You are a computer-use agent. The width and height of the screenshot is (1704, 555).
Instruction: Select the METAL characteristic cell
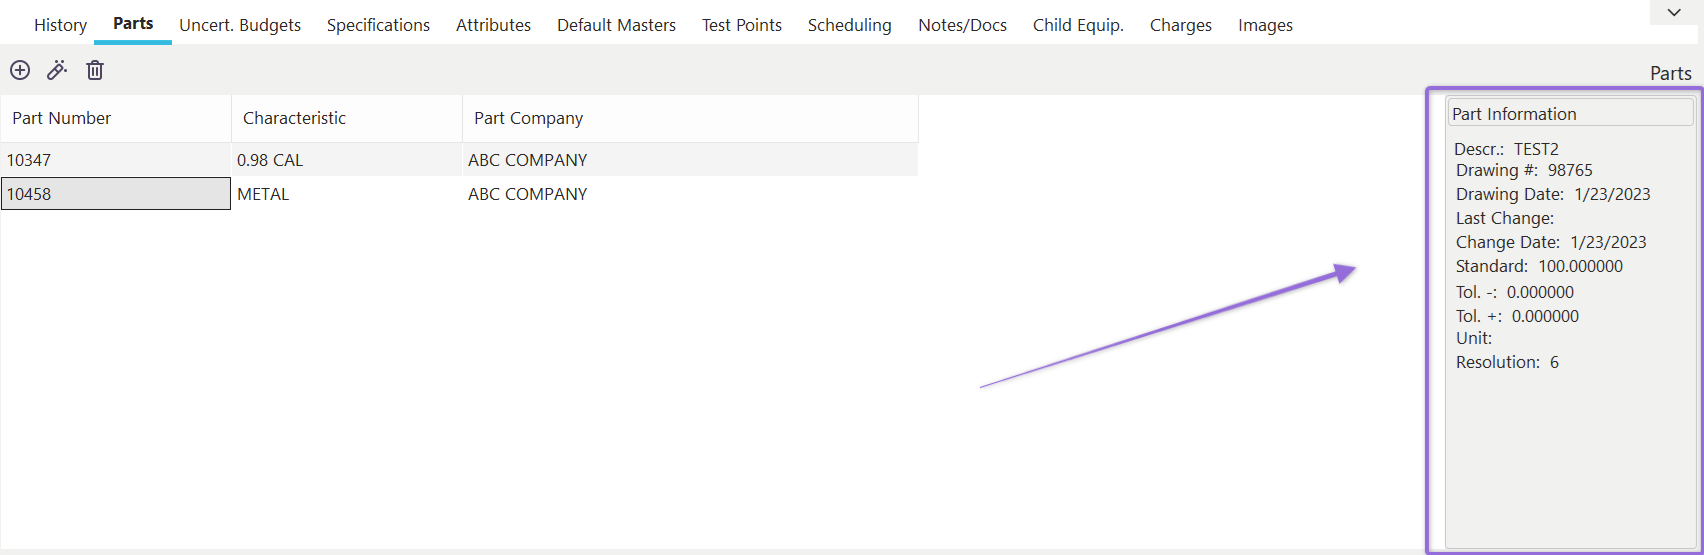[x=263, y=194]
